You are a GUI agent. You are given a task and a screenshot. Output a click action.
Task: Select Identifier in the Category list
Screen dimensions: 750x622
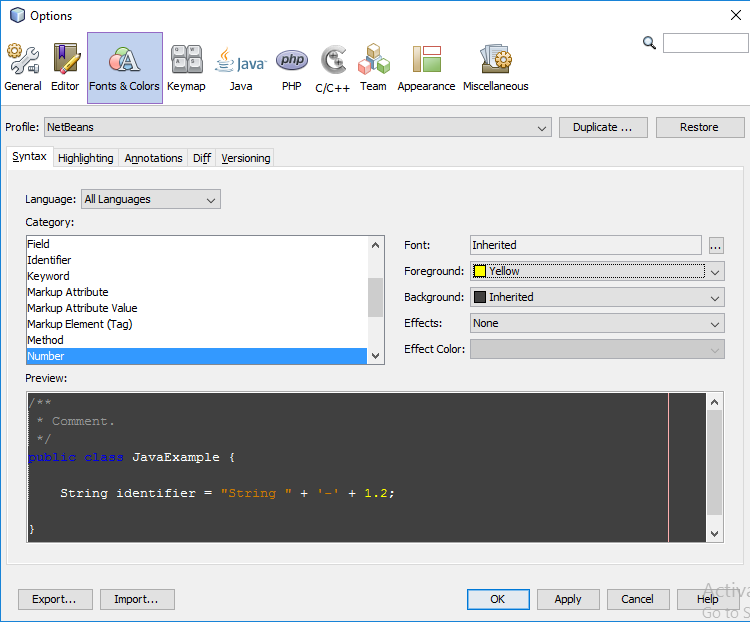(197, 260)
